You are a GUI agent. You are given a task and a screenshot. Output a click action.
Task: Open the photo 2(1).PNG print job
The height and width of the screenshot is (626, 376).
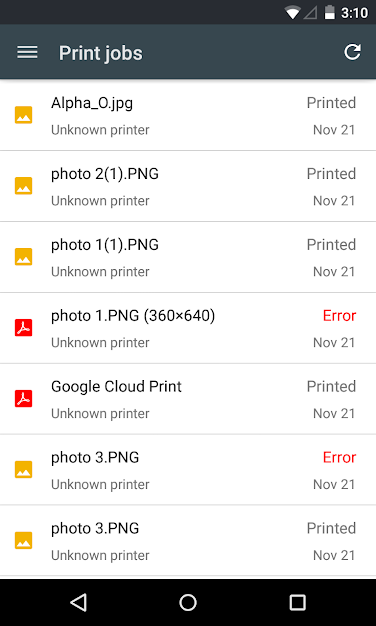[188, 186]
